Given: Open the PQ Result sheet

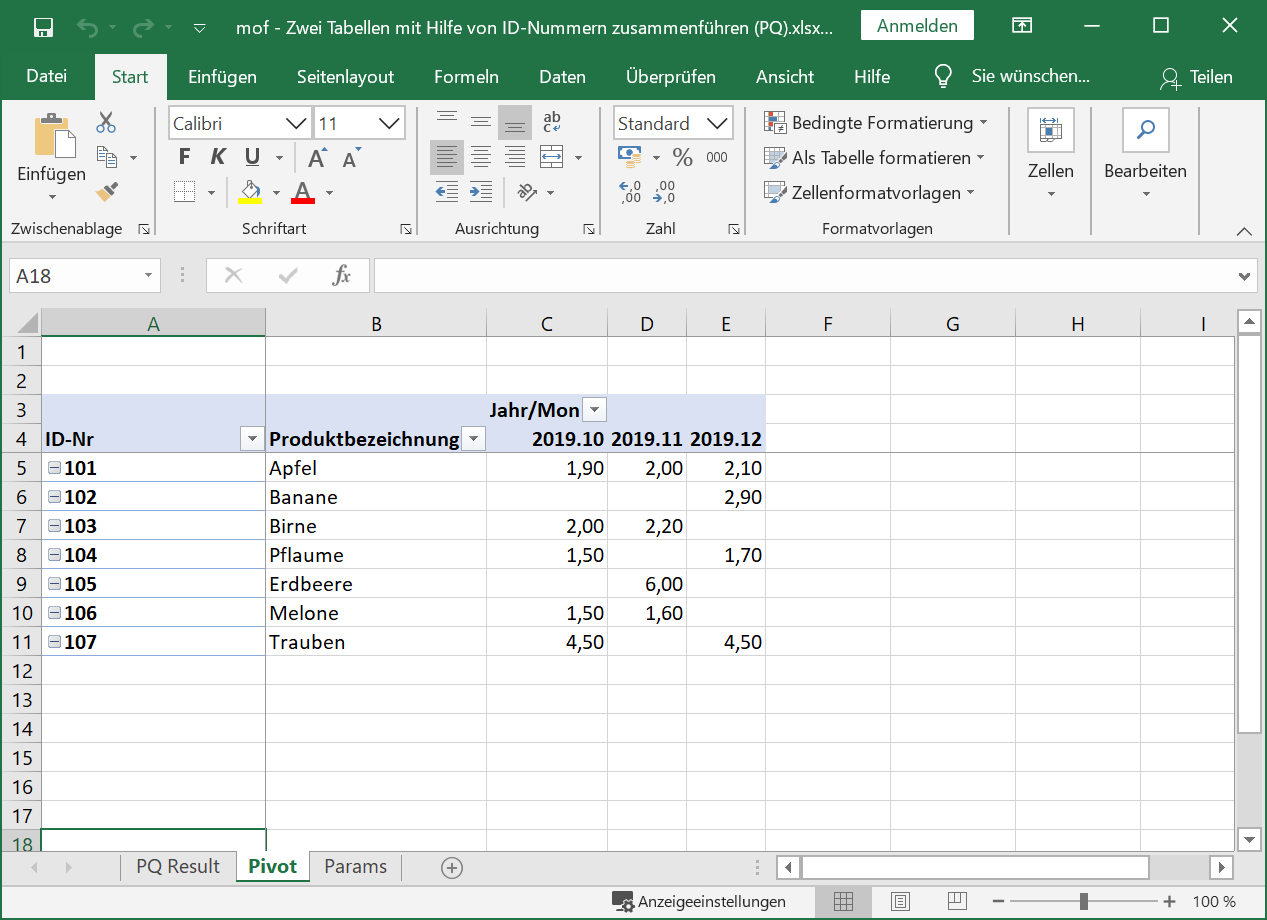Looking at the screenshot, I should tap(178, 867).
